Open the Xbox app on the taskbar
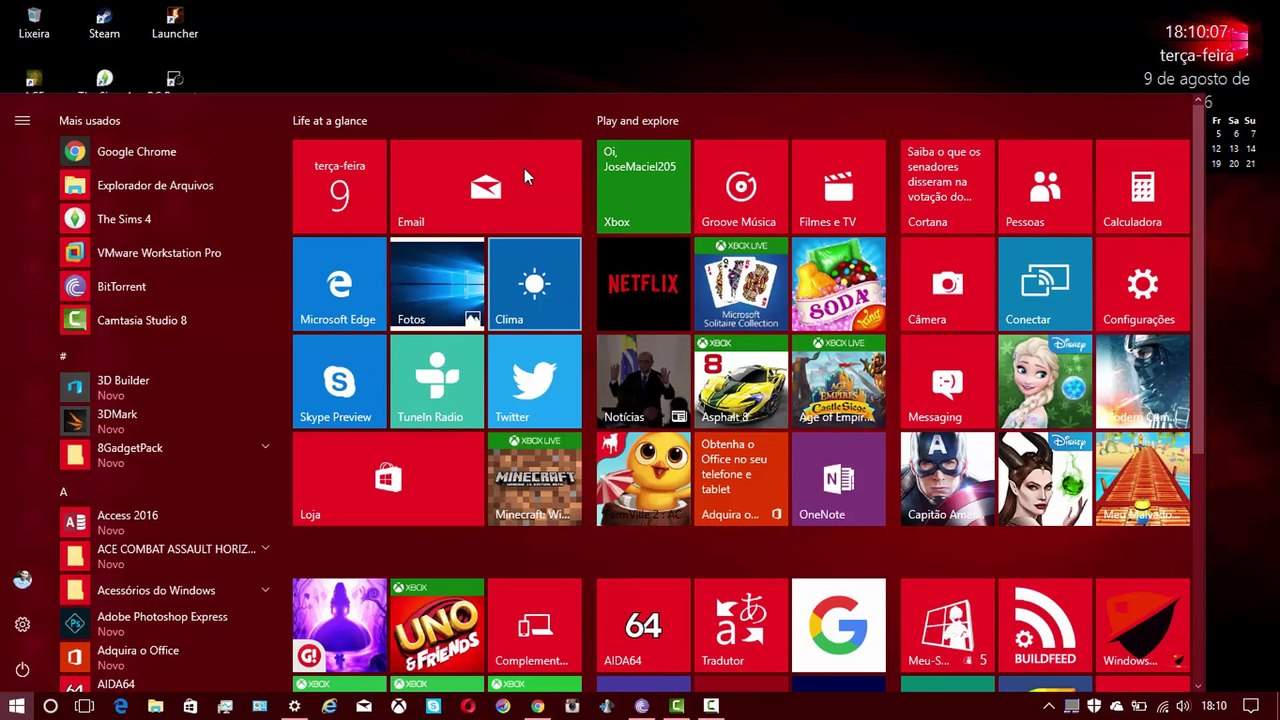Image resolution: width=1280 pixels, height=720 pixels. [x=398, y=706]
